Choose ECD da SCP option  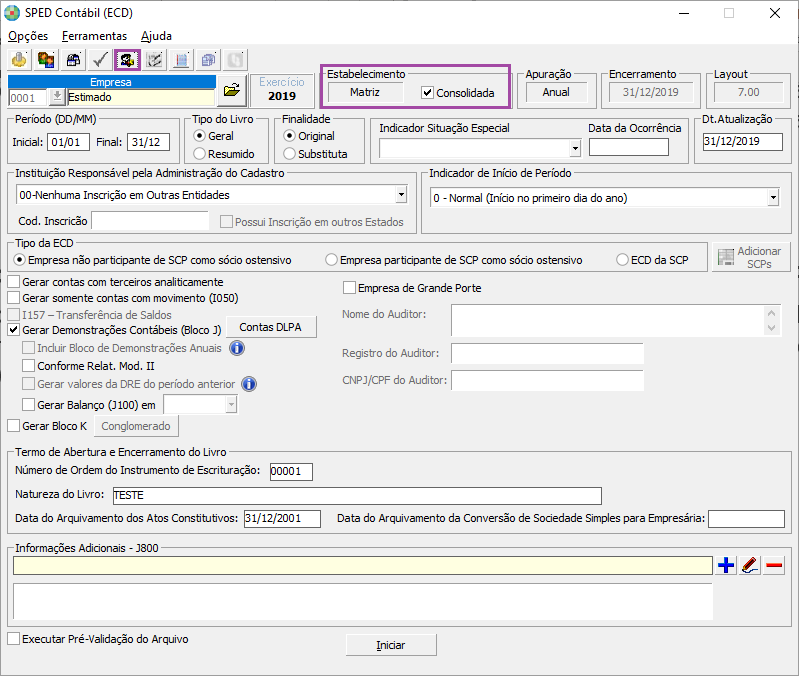coord(622,260)
